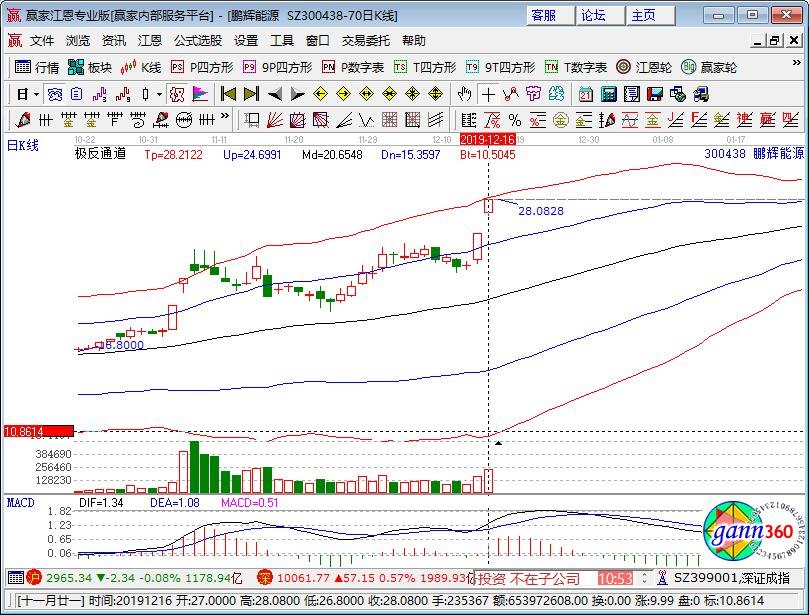The image size is (809, 615).
Task: Select the Gann fan angle lines icon
Action: 275,120
